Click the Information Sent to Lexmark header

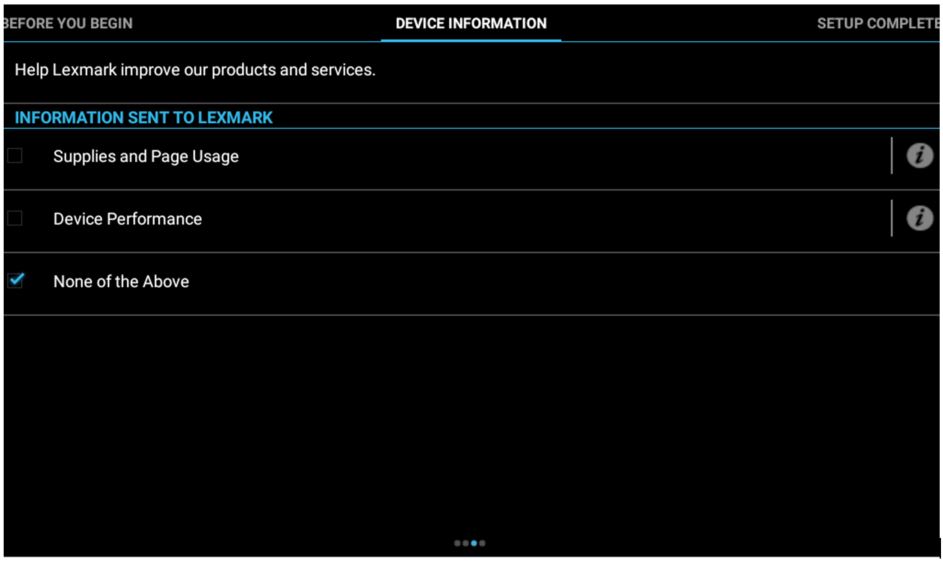[x=144, y=117]
